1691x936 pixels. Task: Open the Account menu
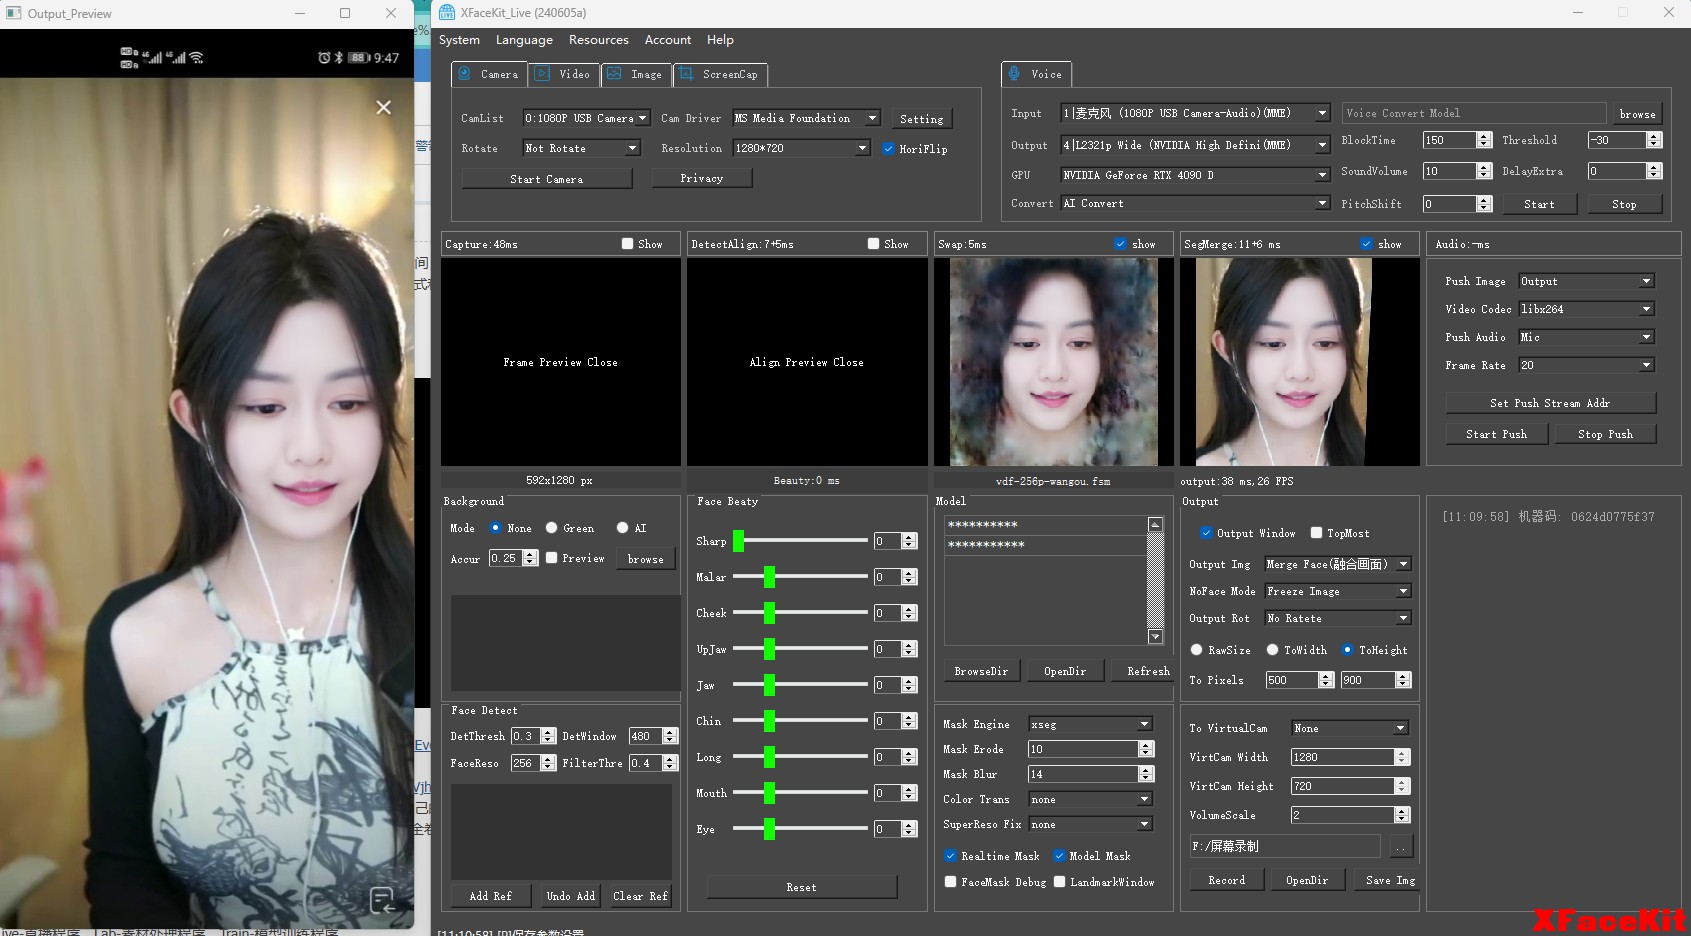click(x=667, y=40)
